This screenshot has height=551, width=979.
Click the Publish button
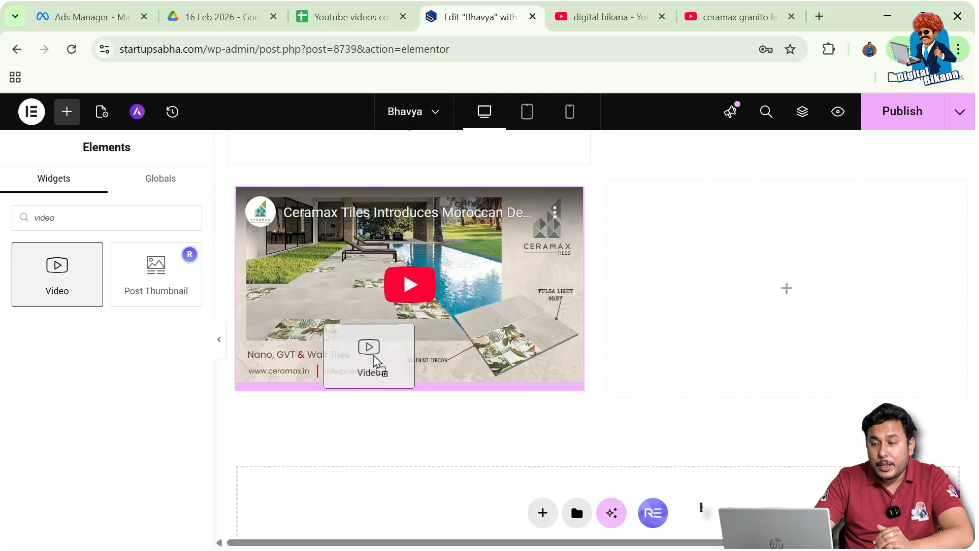[902, 111]
